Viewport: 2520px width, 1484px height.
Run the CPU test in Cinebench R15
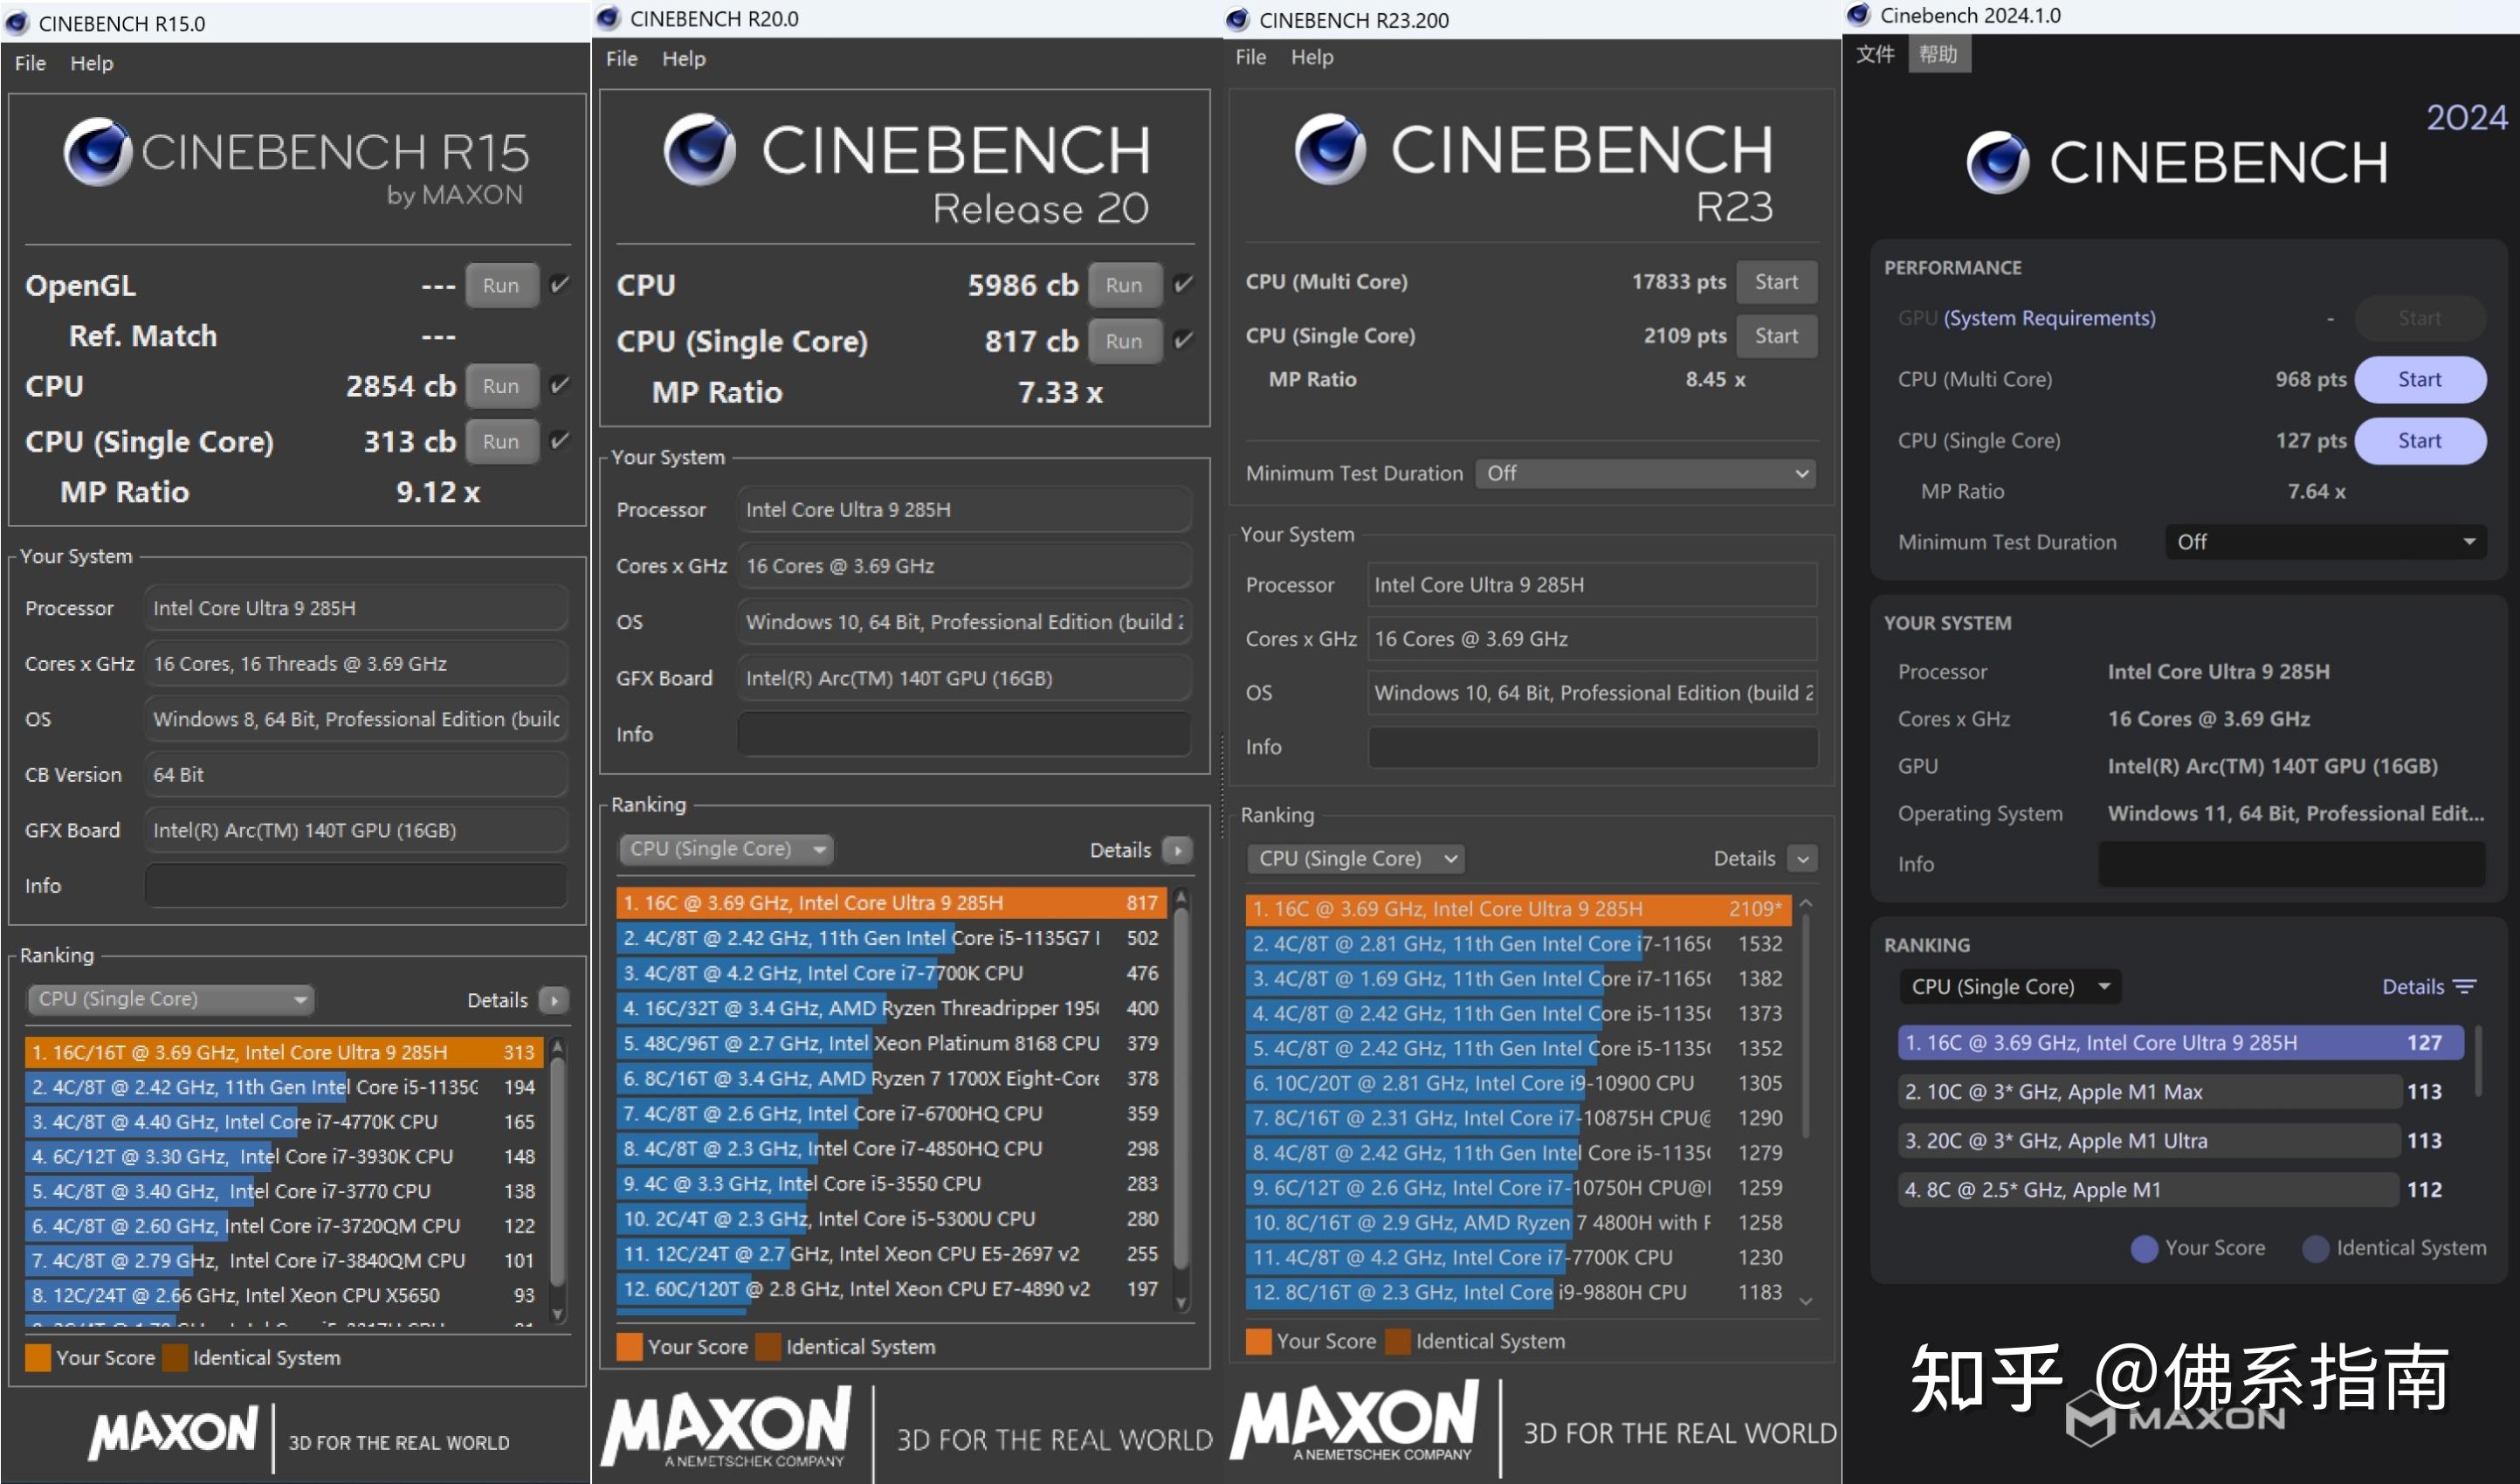coord(501,386)
